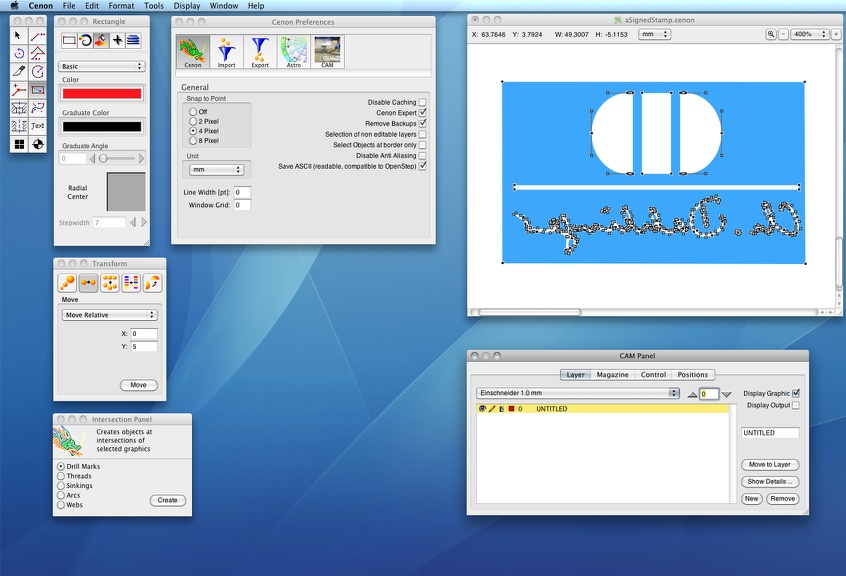Image resolution: width=846 pixels, height=576 pixels.
Task: Open the Astro preferences pane
Action: (x=293, y=52)
